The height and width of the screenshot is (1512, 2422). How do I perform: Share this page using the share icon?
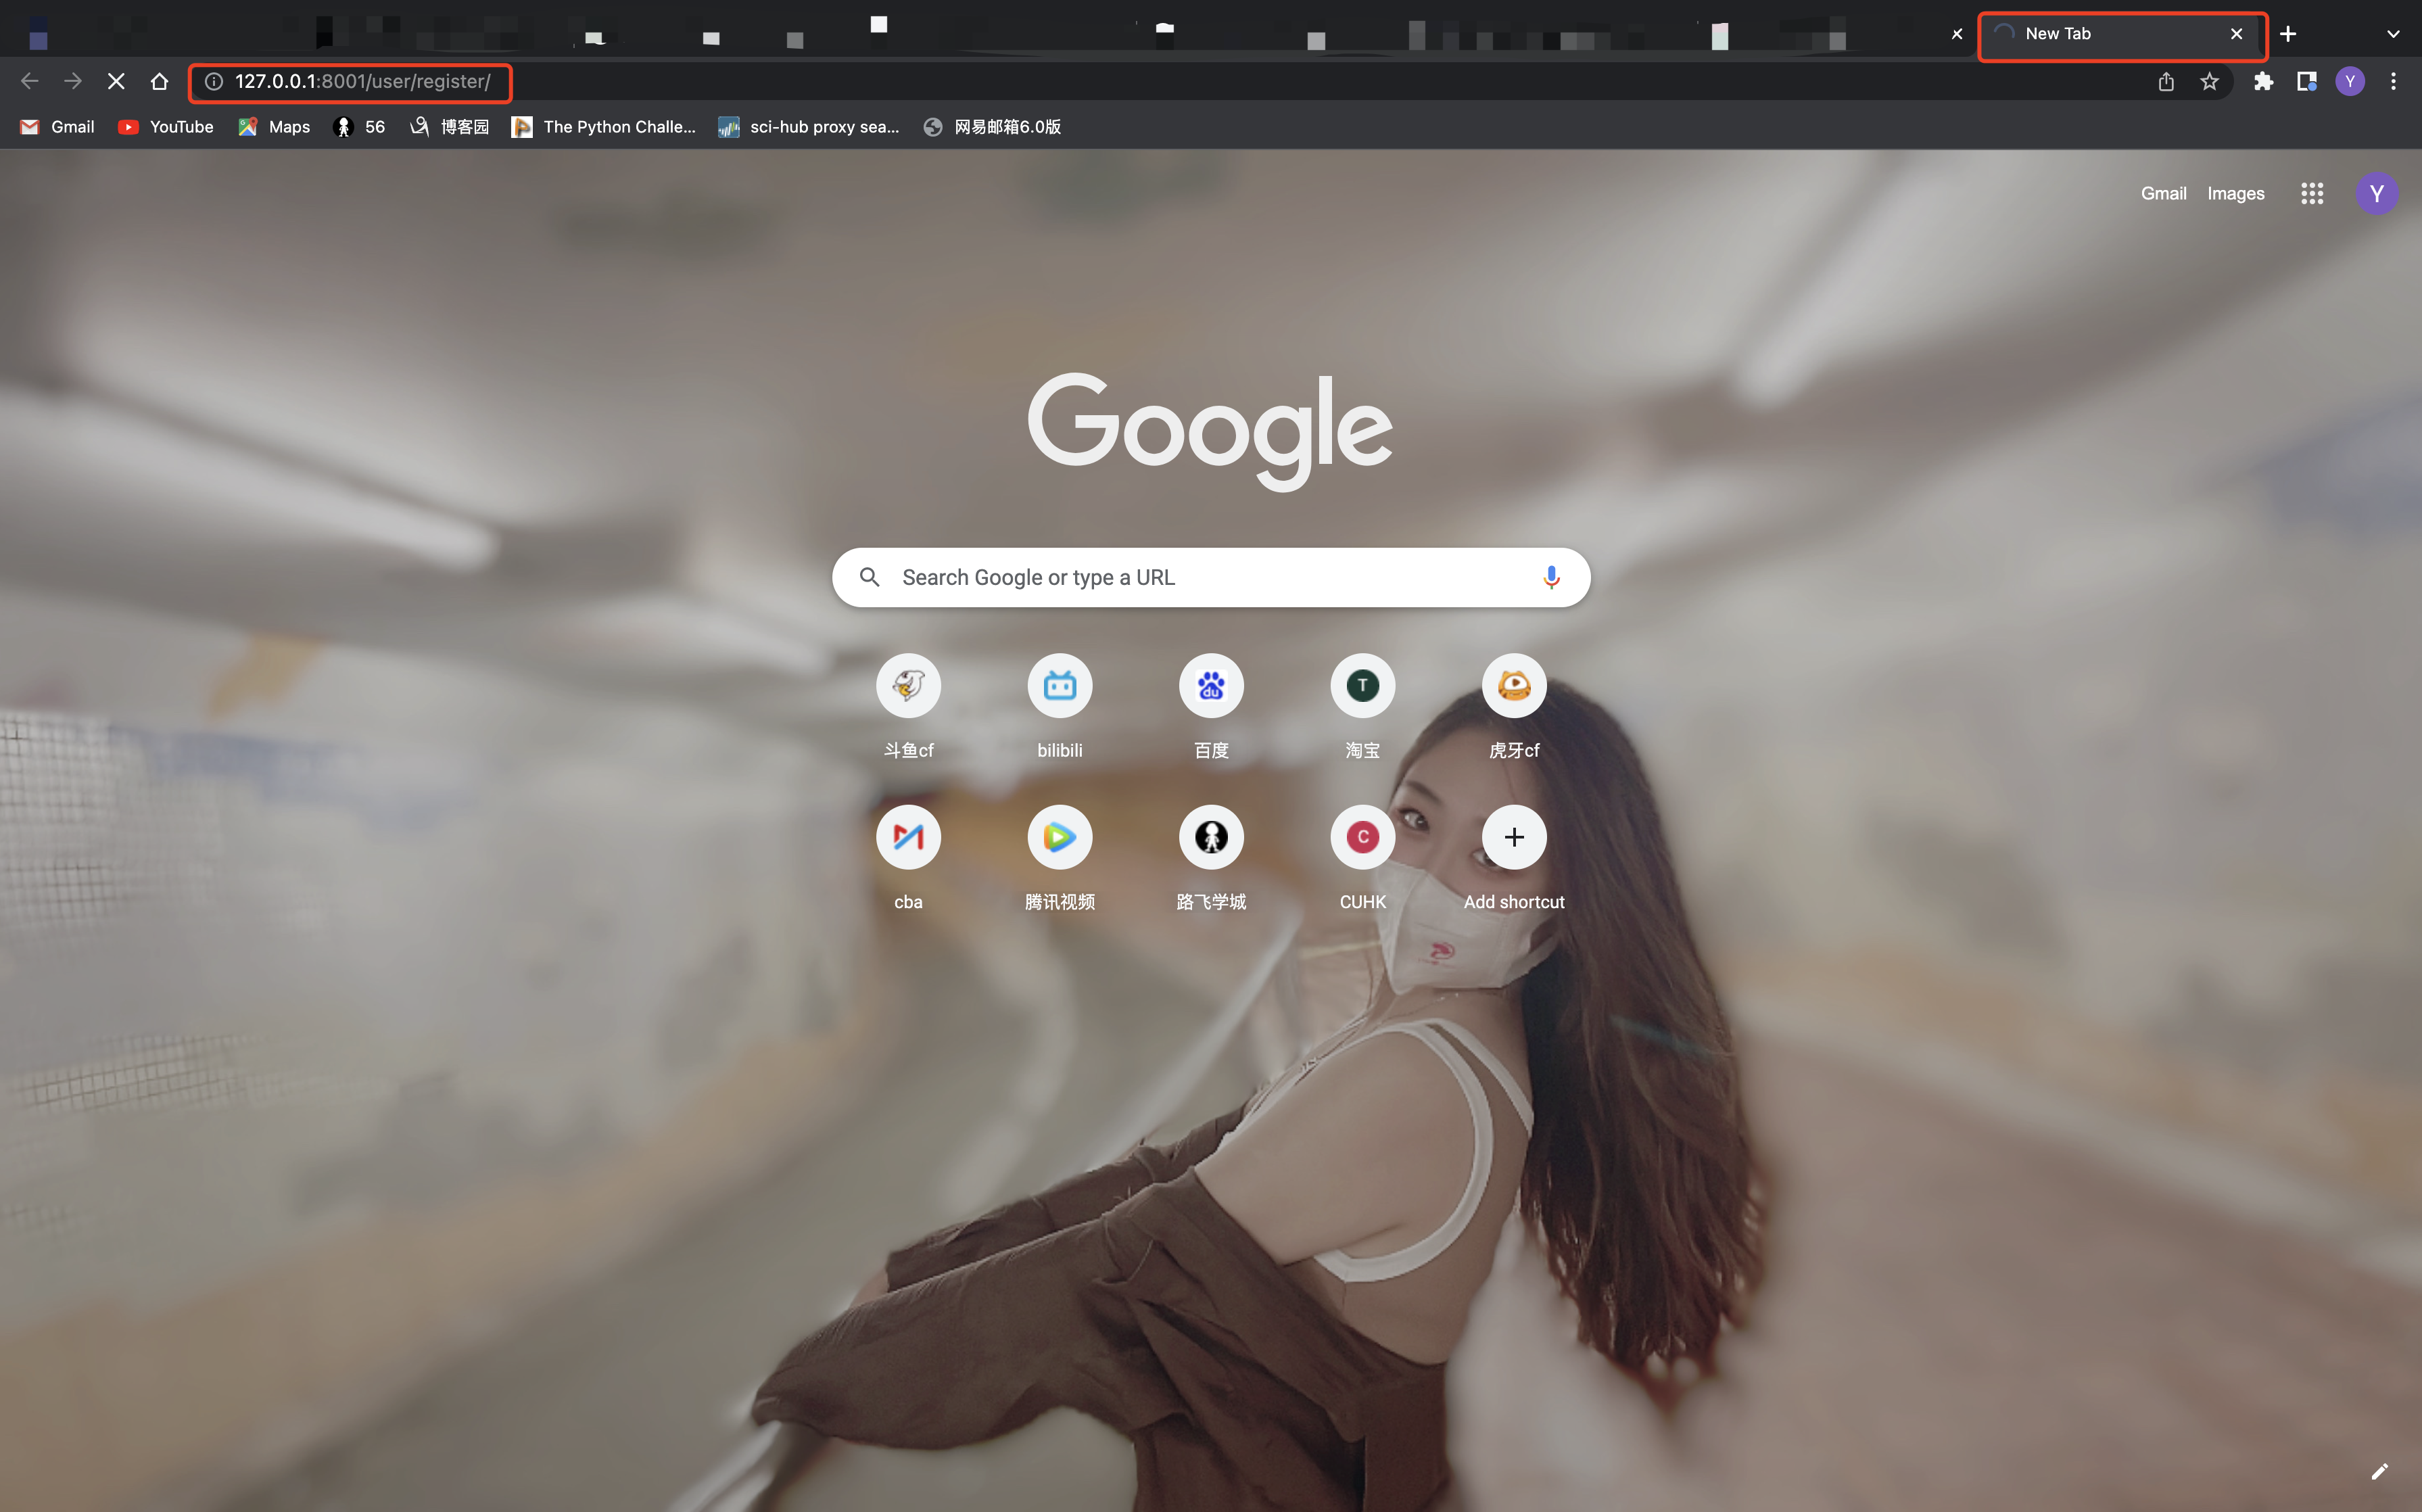point(2166,81)
